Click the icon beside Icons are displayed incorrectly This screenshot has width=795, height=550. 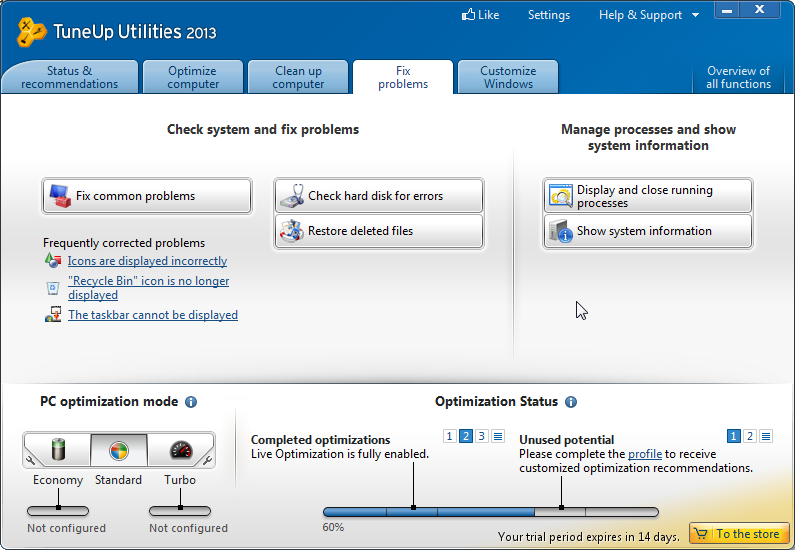[x=53, y=261]
